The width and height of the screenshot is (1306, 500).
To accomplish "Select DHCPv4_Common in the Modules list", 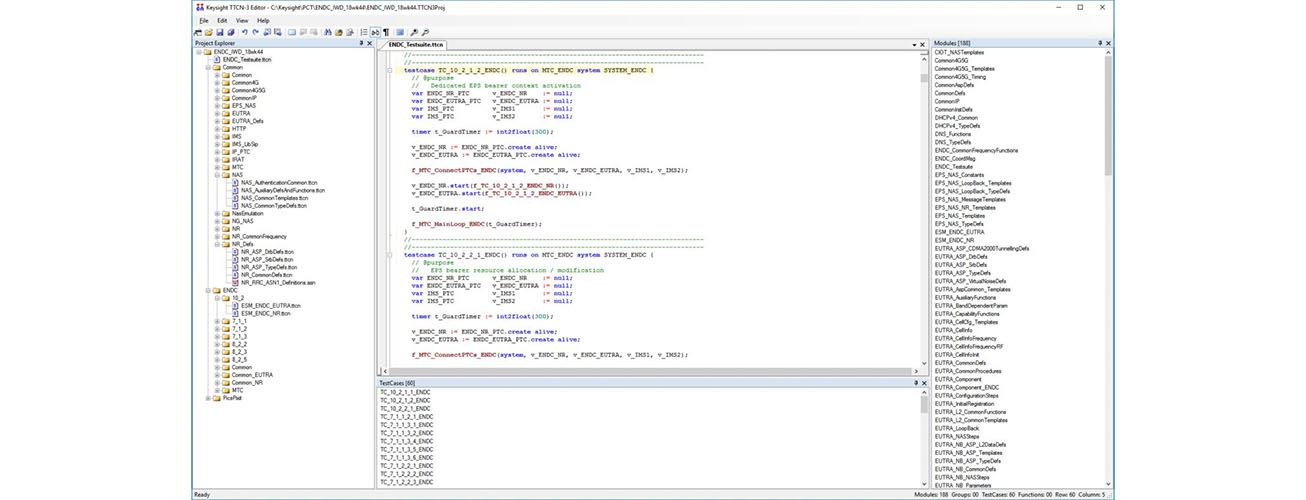I will (x=957, y=117).
